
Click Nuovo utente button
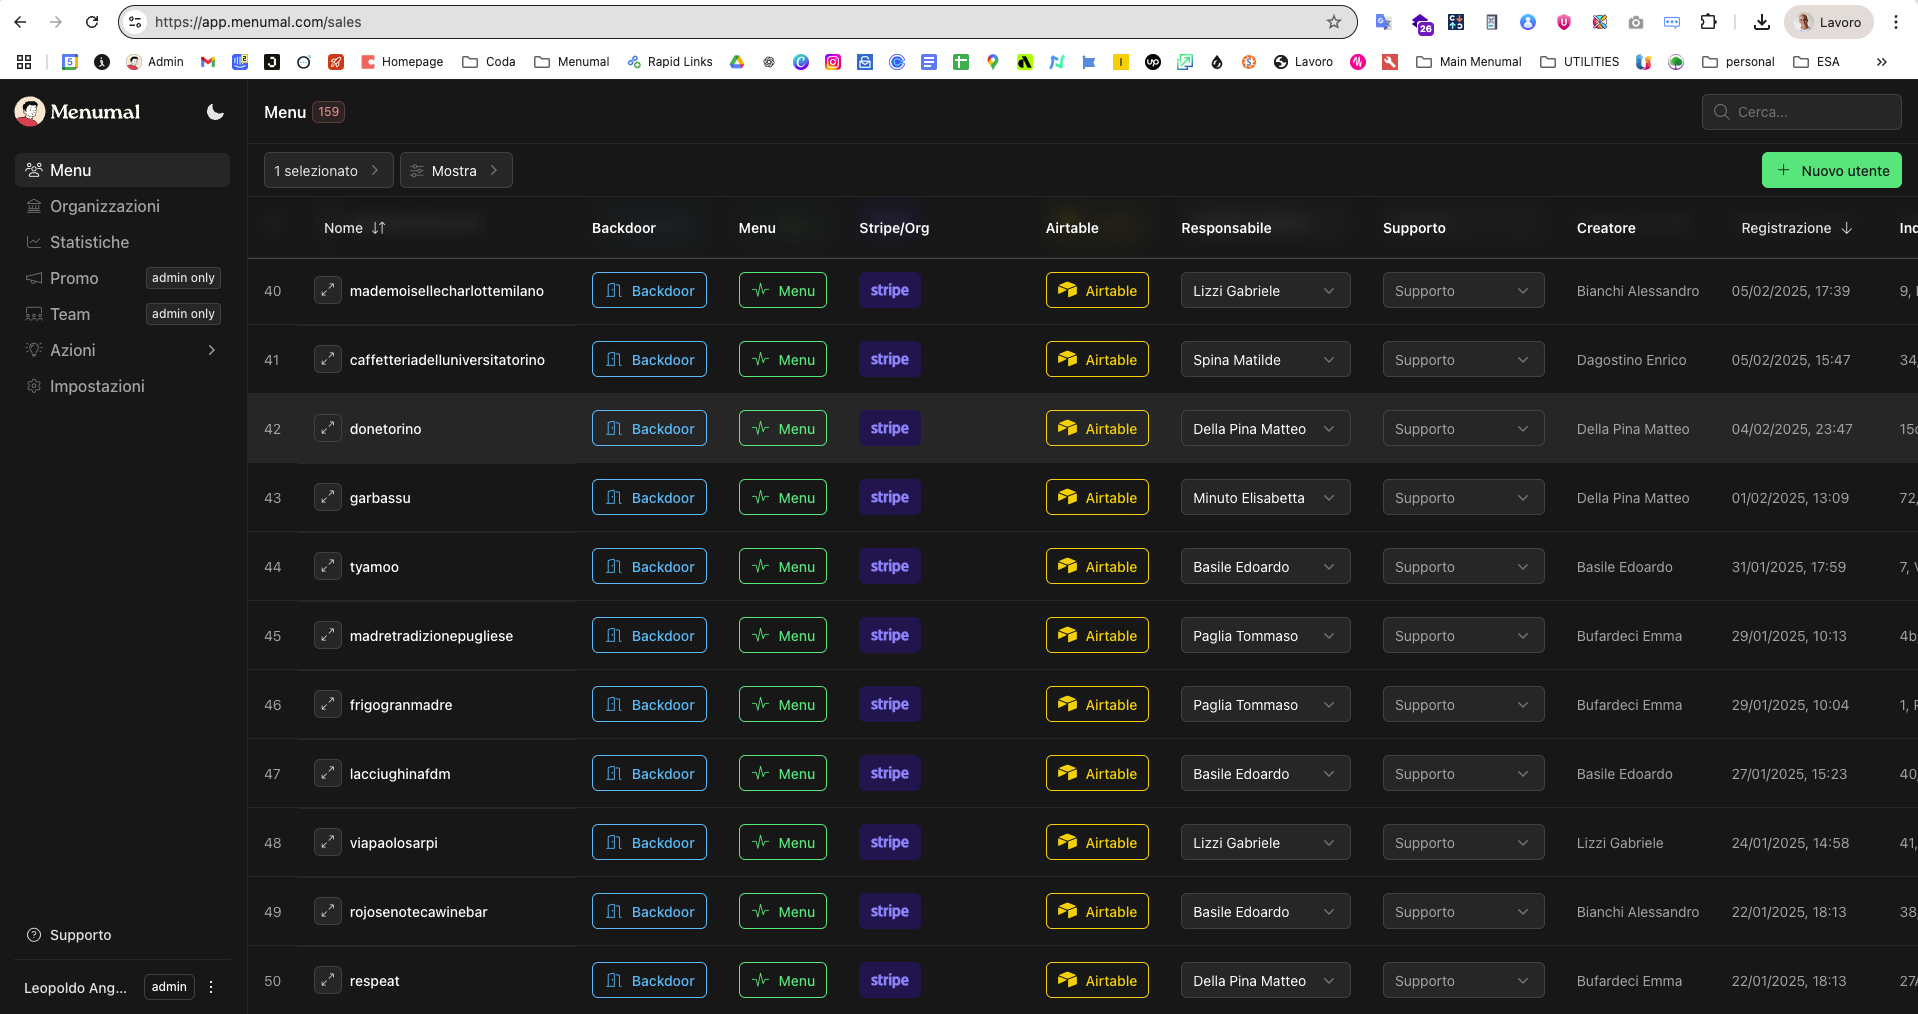(1831, 171)
